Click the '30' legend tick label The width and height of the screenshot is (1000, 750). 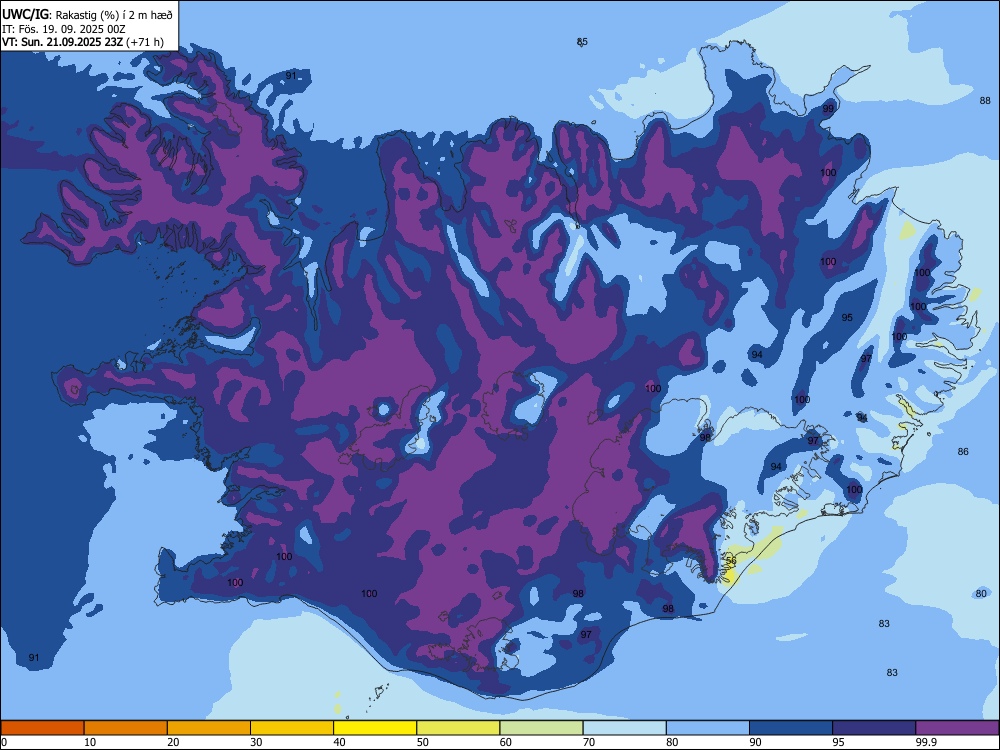[x=256, y=742]
